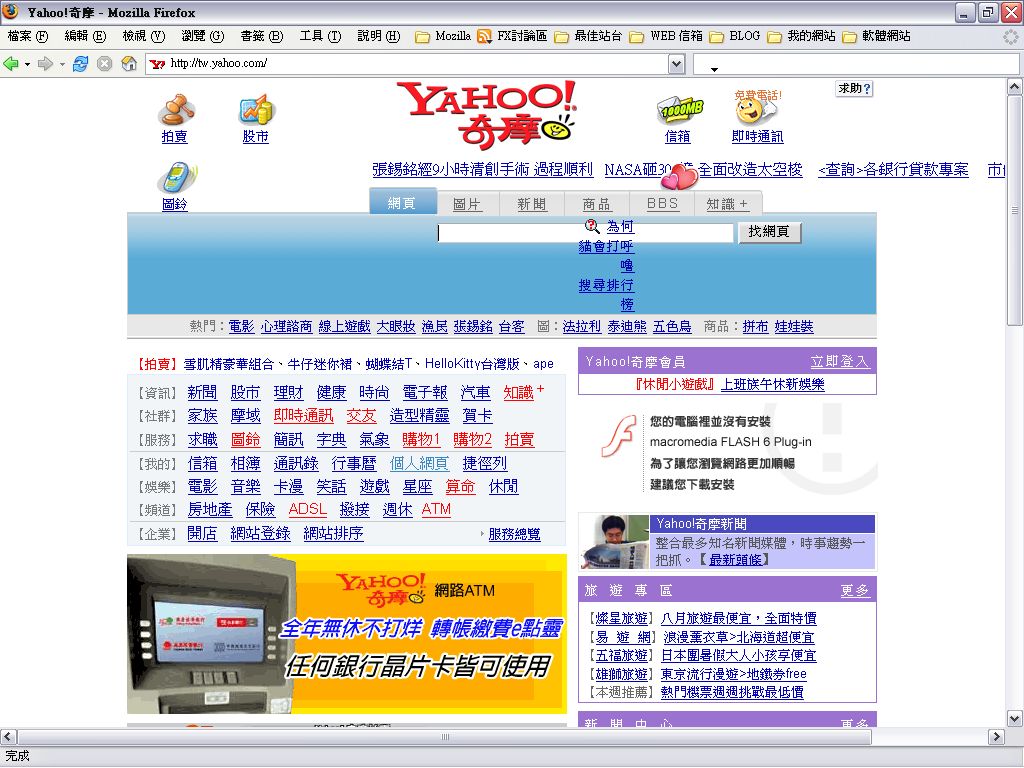Click the vertical scrollbar down arrow

1014,719
